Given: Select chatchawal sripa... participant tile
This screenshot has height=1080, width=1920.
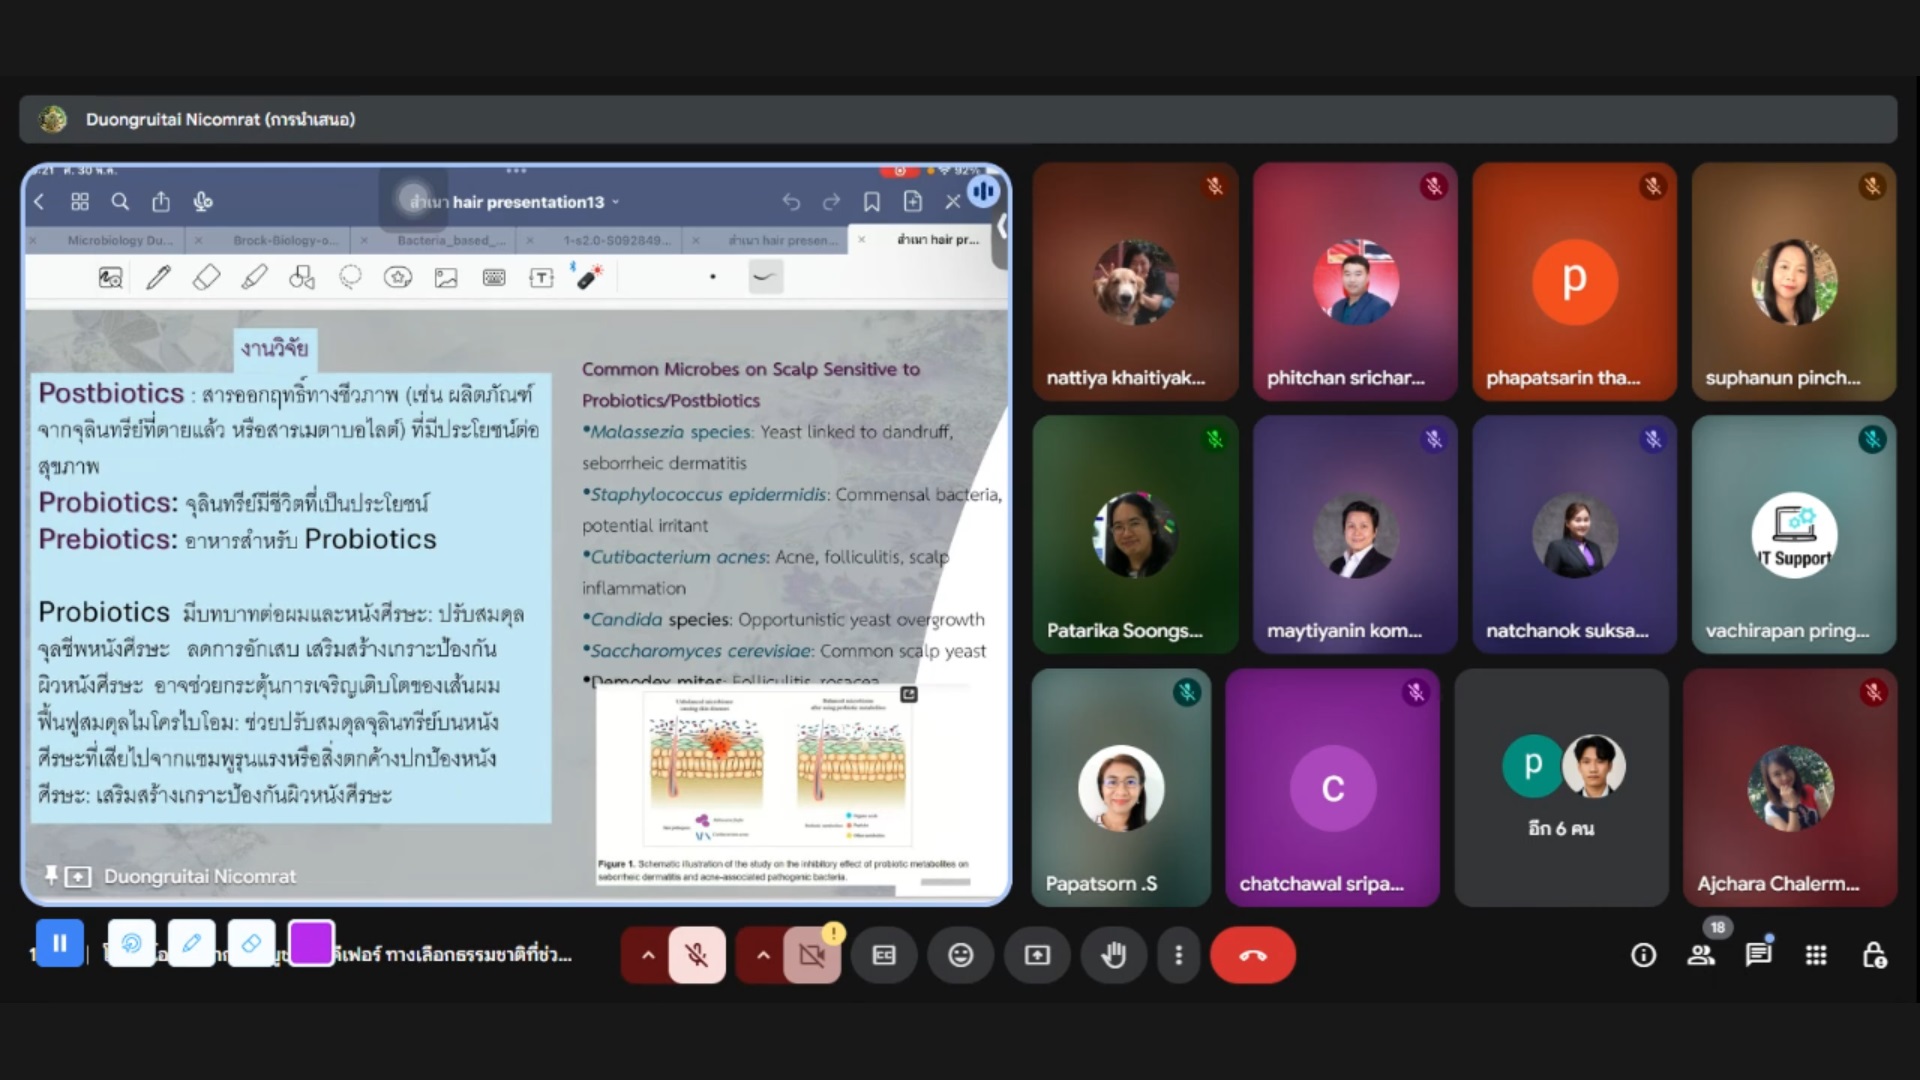Looking at the screenshot, I should pyautogui.click(x=1333, y=788).
